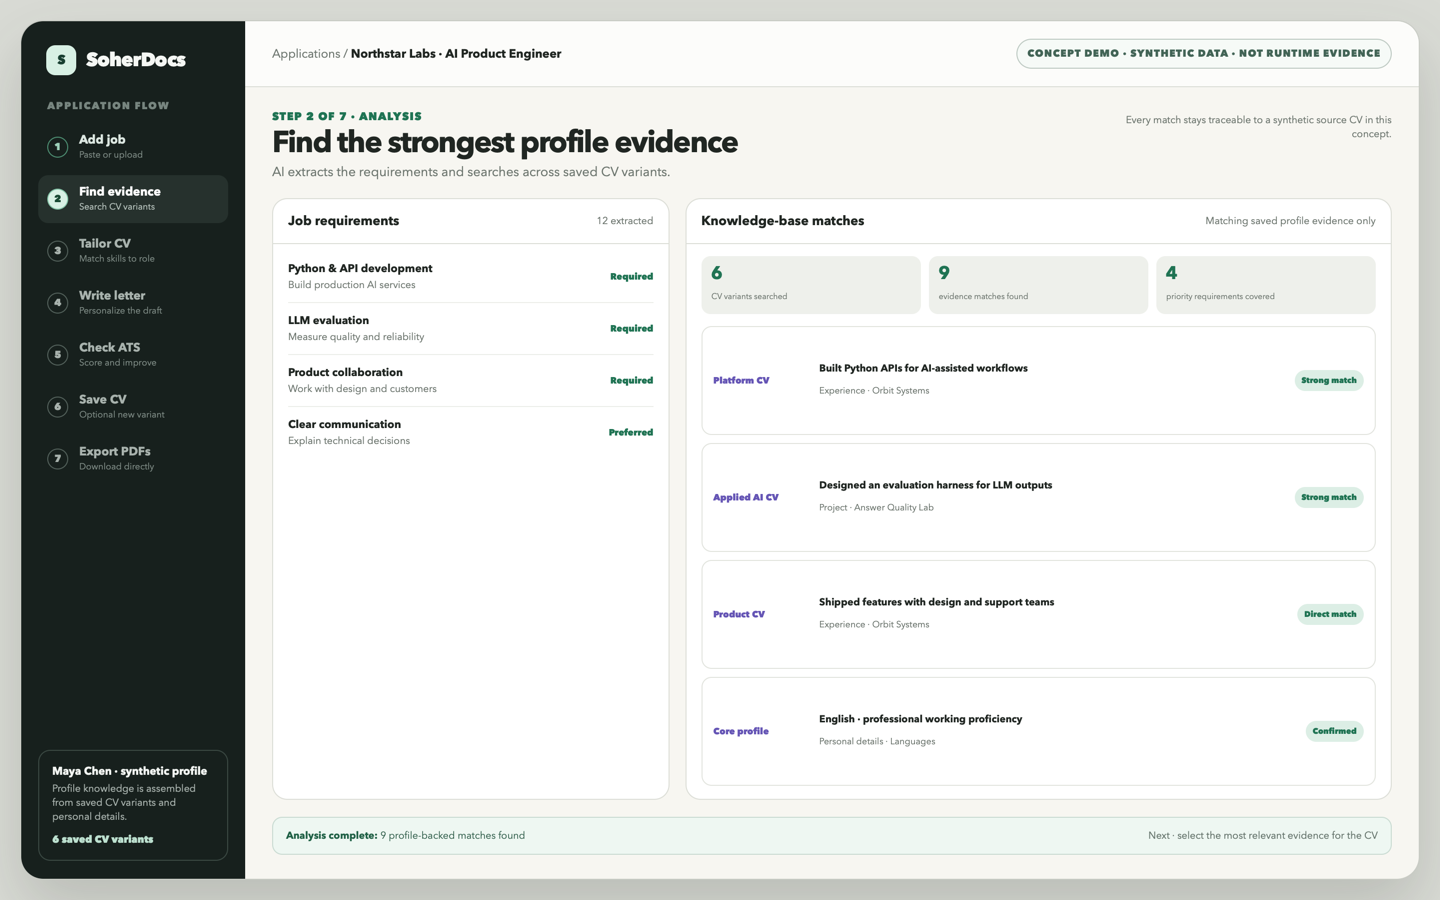Viewport: 1440px width, 900px height.
Task: Click Strong match badge on evaluation harness card
Action: tap(1329, 498)
